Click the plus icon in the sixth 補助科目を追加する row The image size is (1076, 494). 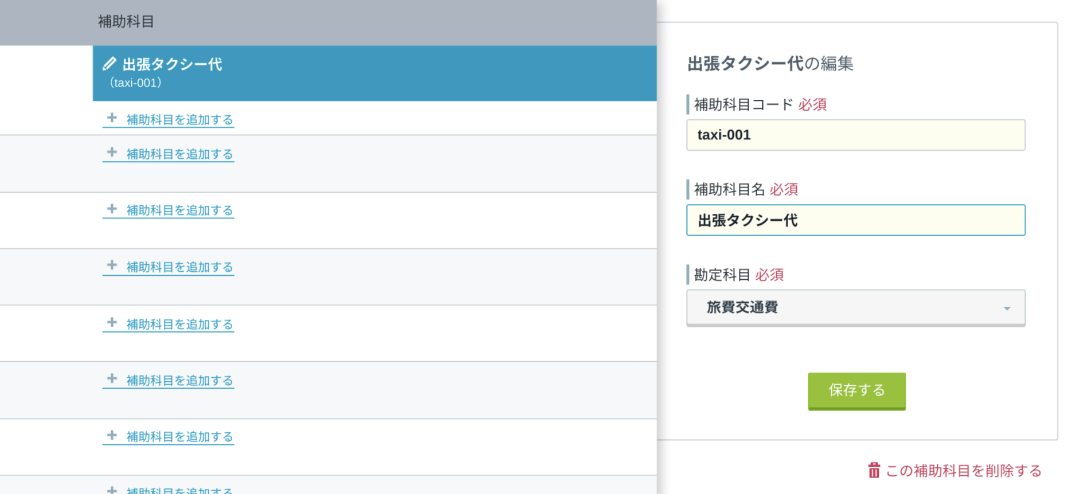(113, 379)
